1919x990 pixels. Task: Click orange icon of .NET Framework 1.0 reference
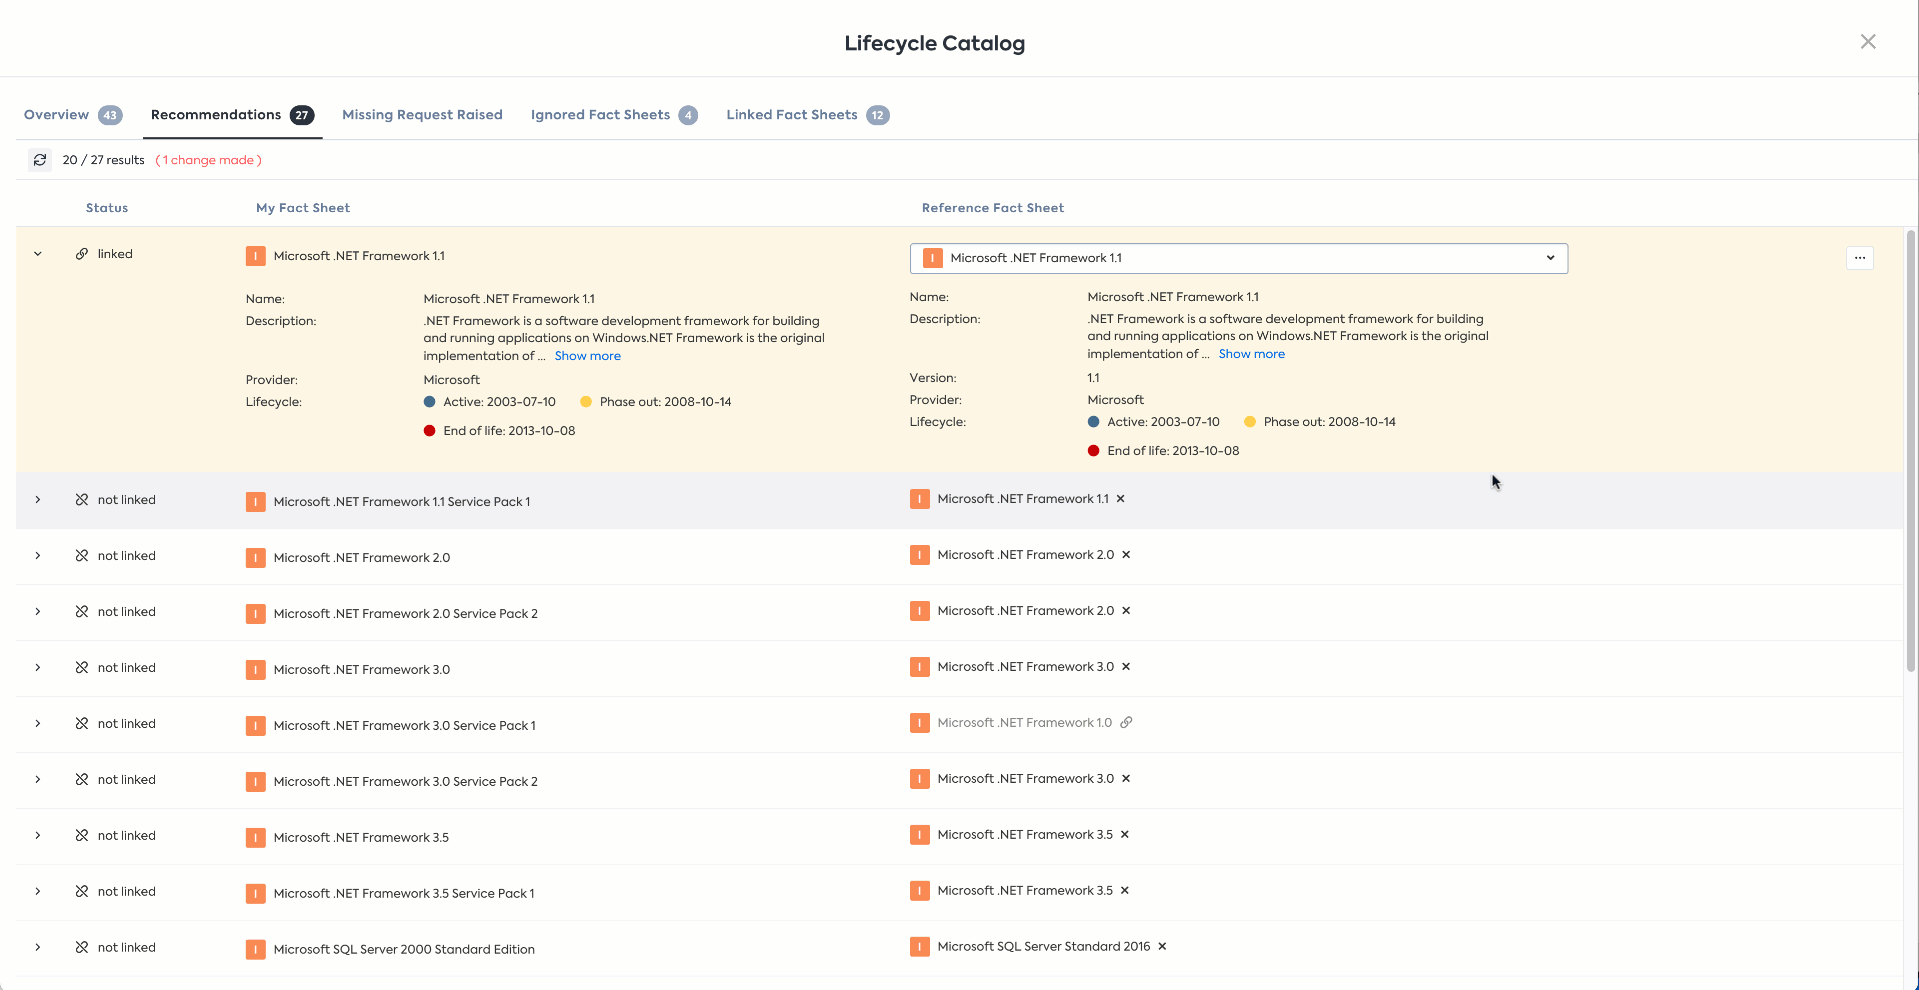click(920, 722)
